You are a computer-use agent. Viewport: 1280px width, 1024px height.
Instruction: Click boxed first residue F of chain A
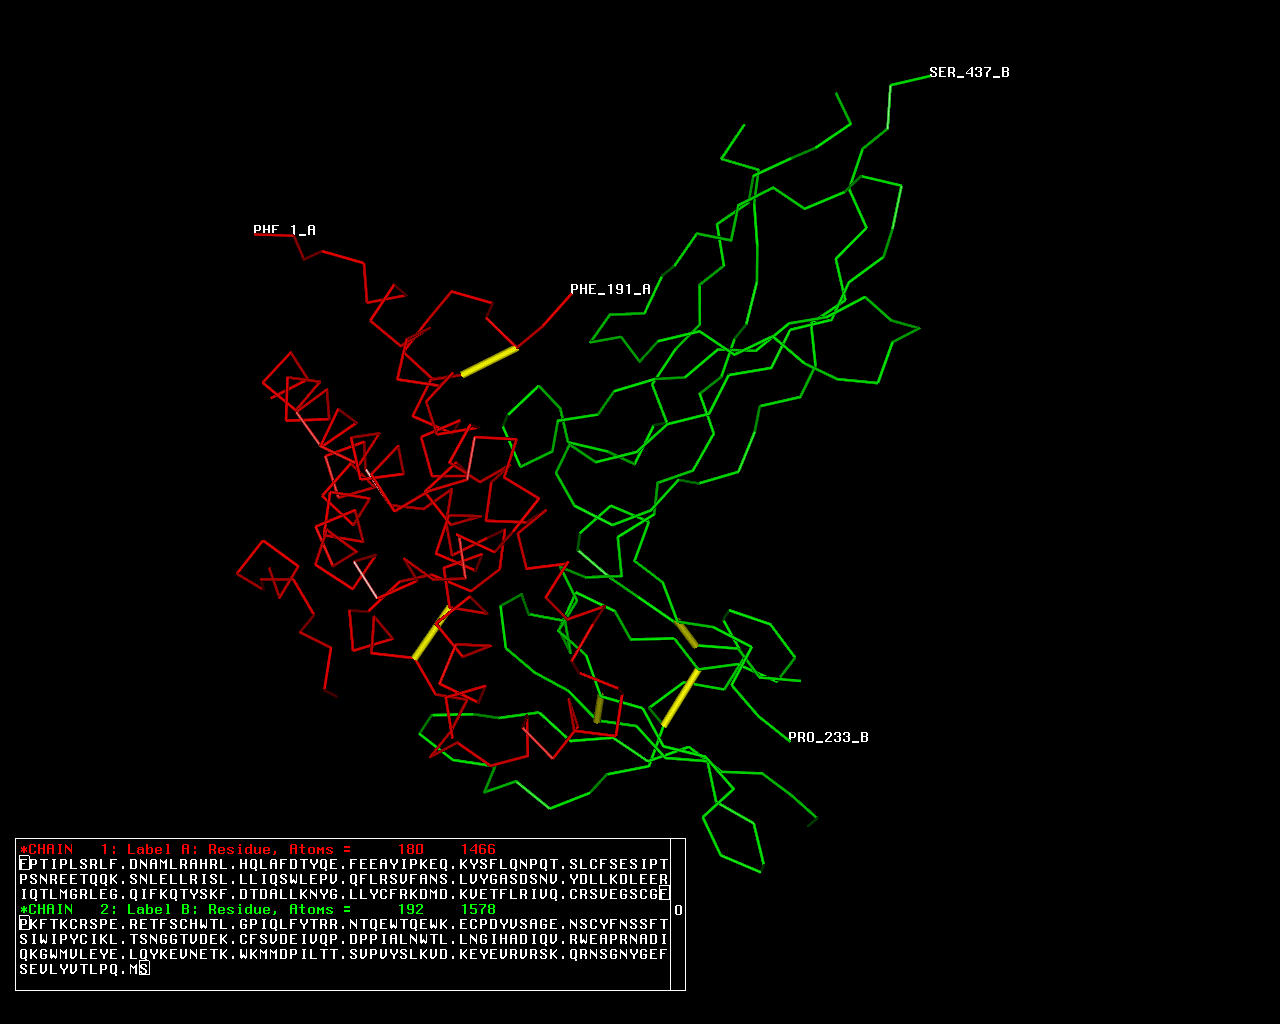pyautogui.click(x=24, y=864)
